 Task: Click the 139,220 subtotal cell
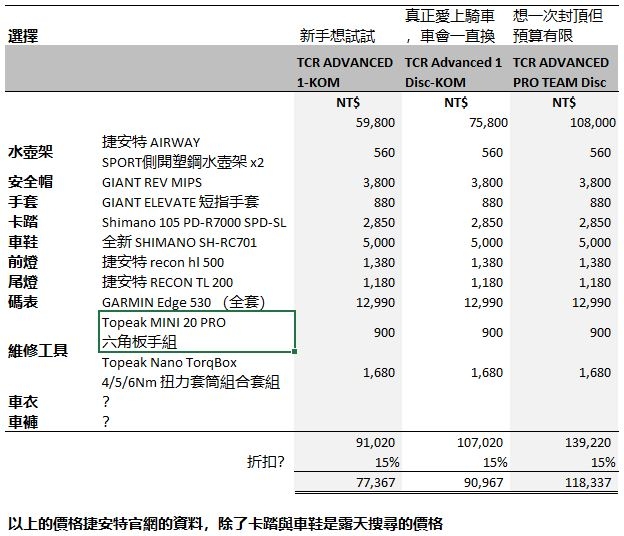coord(588,442)
